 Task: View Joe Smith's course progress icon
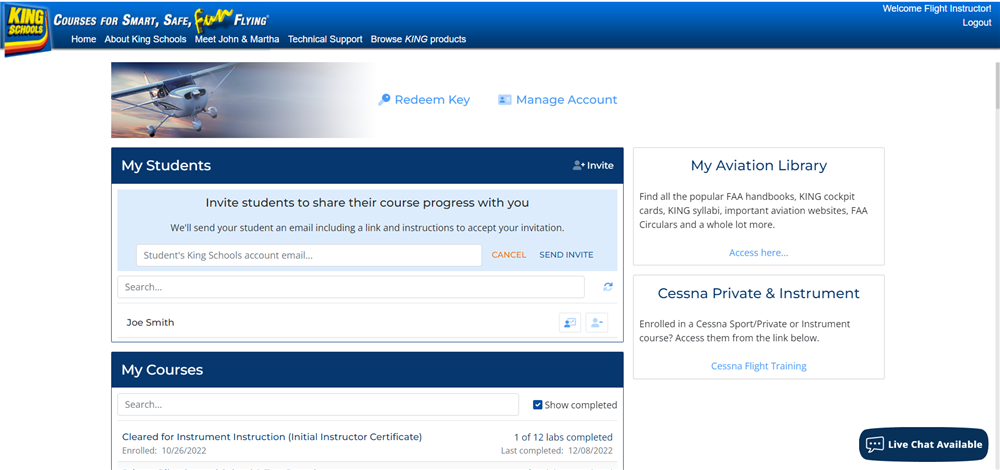point(570,323)
